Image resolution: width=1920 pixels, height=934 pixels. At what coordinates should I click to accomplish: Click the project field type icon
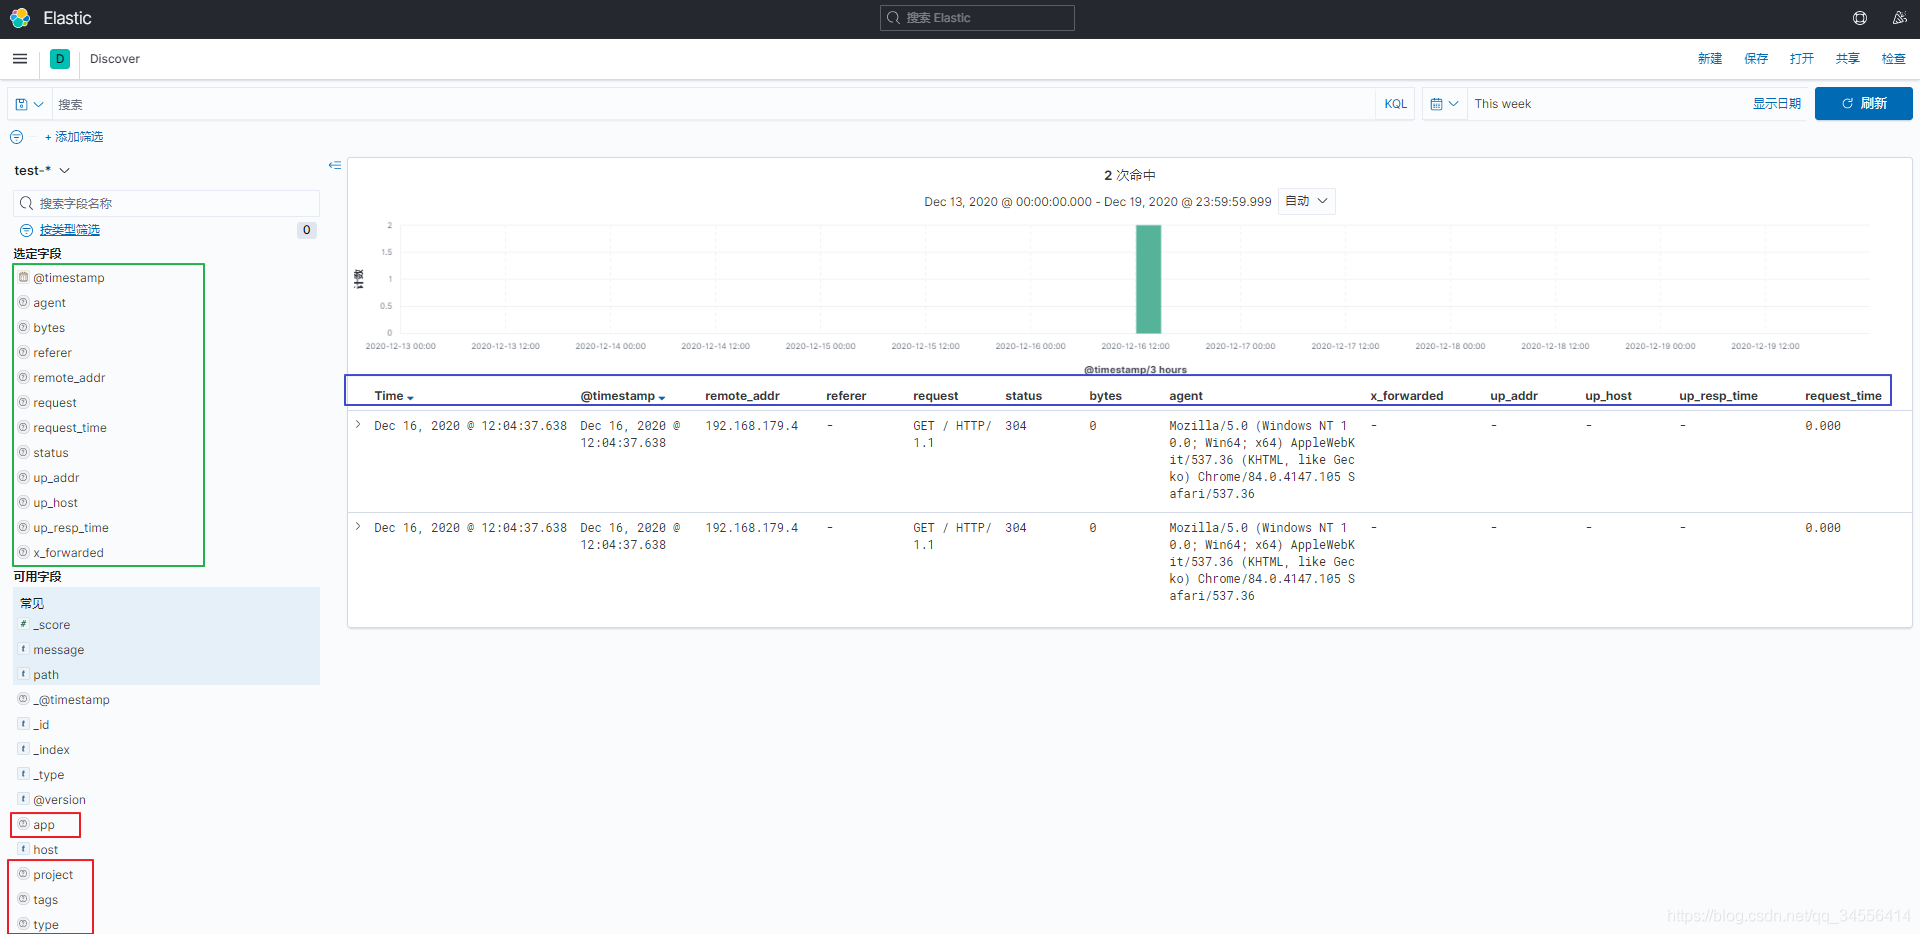(x=24, y=874)
